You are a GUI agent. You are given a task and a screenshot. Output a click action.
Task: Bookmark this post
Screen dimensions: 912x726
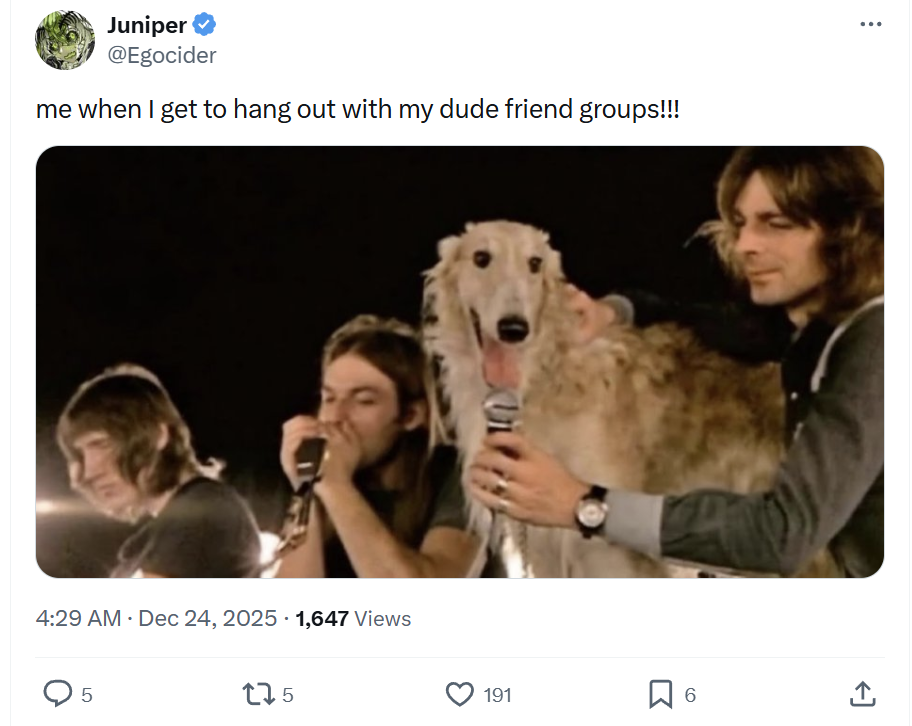(660, 694)
